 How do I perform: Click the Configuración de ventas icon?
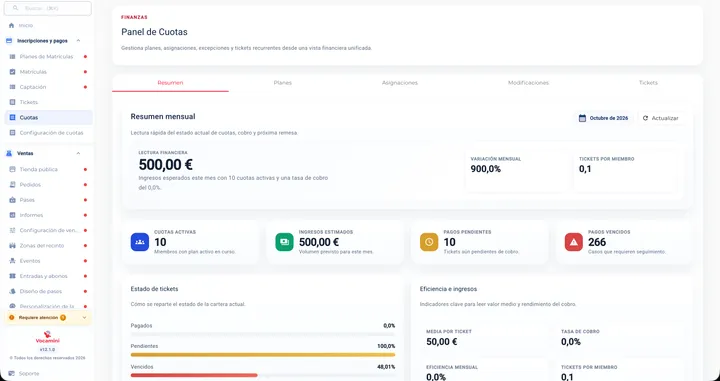pyautogui.click(x=12, y=230)
